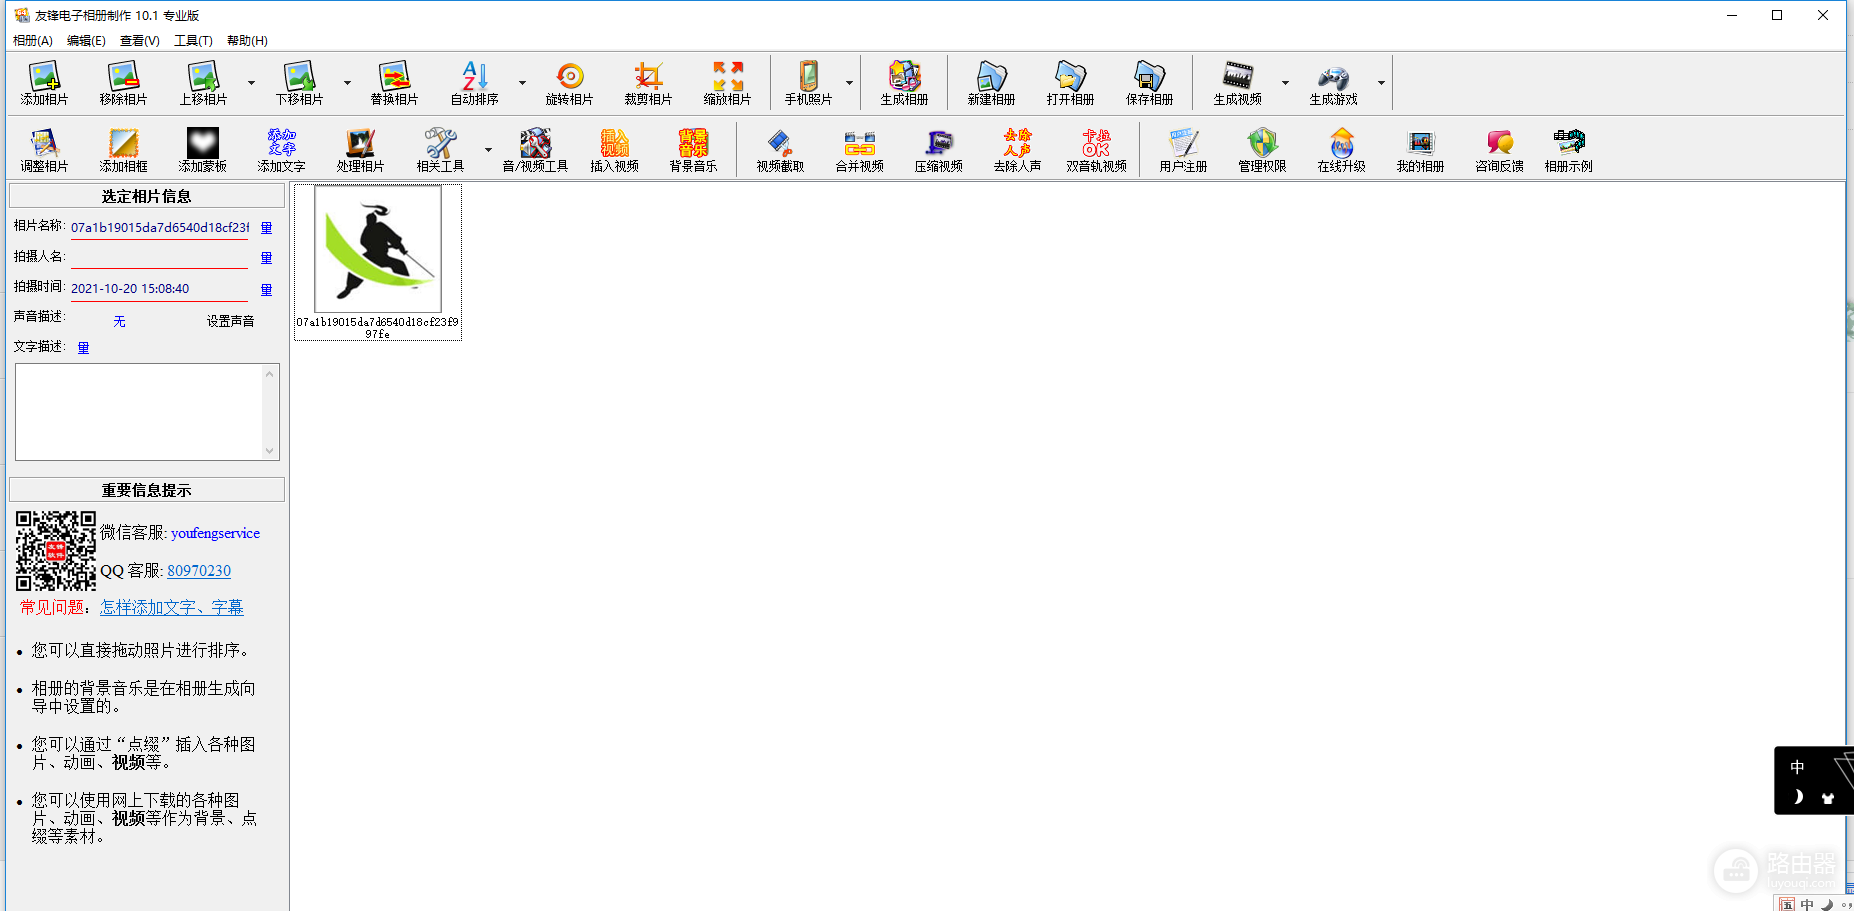
Task: Open the 添加相框 (add frame) tool
Action: click(x=123, y=150)
